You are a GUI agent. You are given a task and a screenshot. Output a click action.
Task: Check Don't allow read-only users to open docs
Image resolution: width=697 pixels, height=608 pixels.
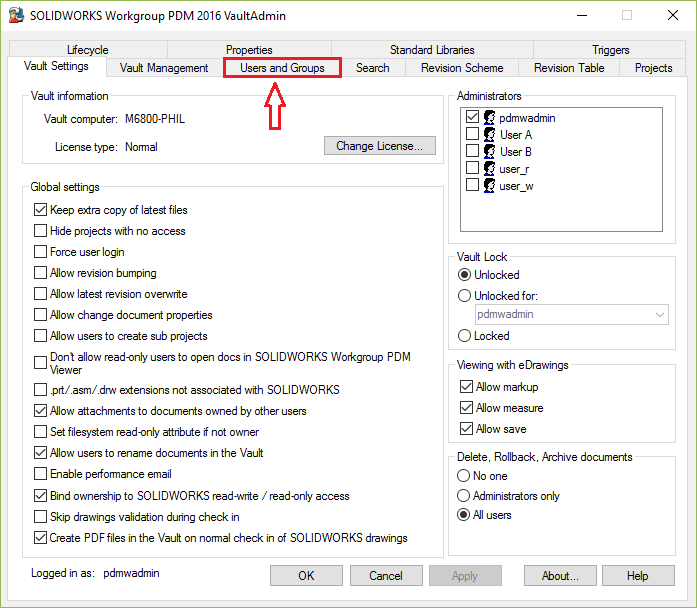pos(40,363)
